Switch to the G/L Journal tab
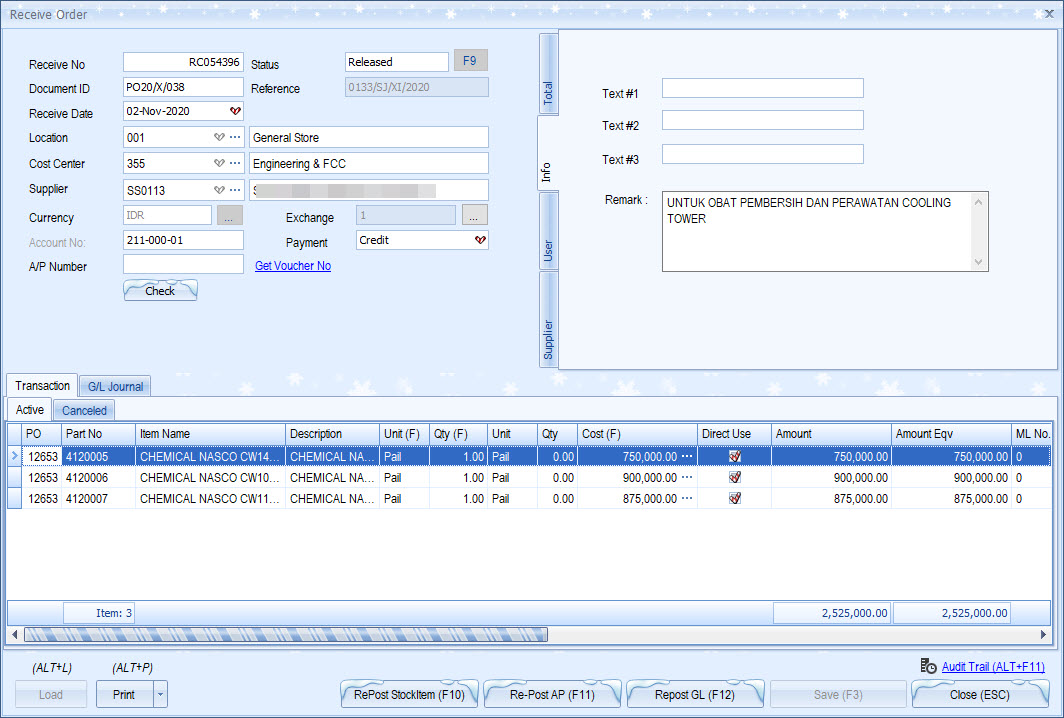 click(115, 386)
